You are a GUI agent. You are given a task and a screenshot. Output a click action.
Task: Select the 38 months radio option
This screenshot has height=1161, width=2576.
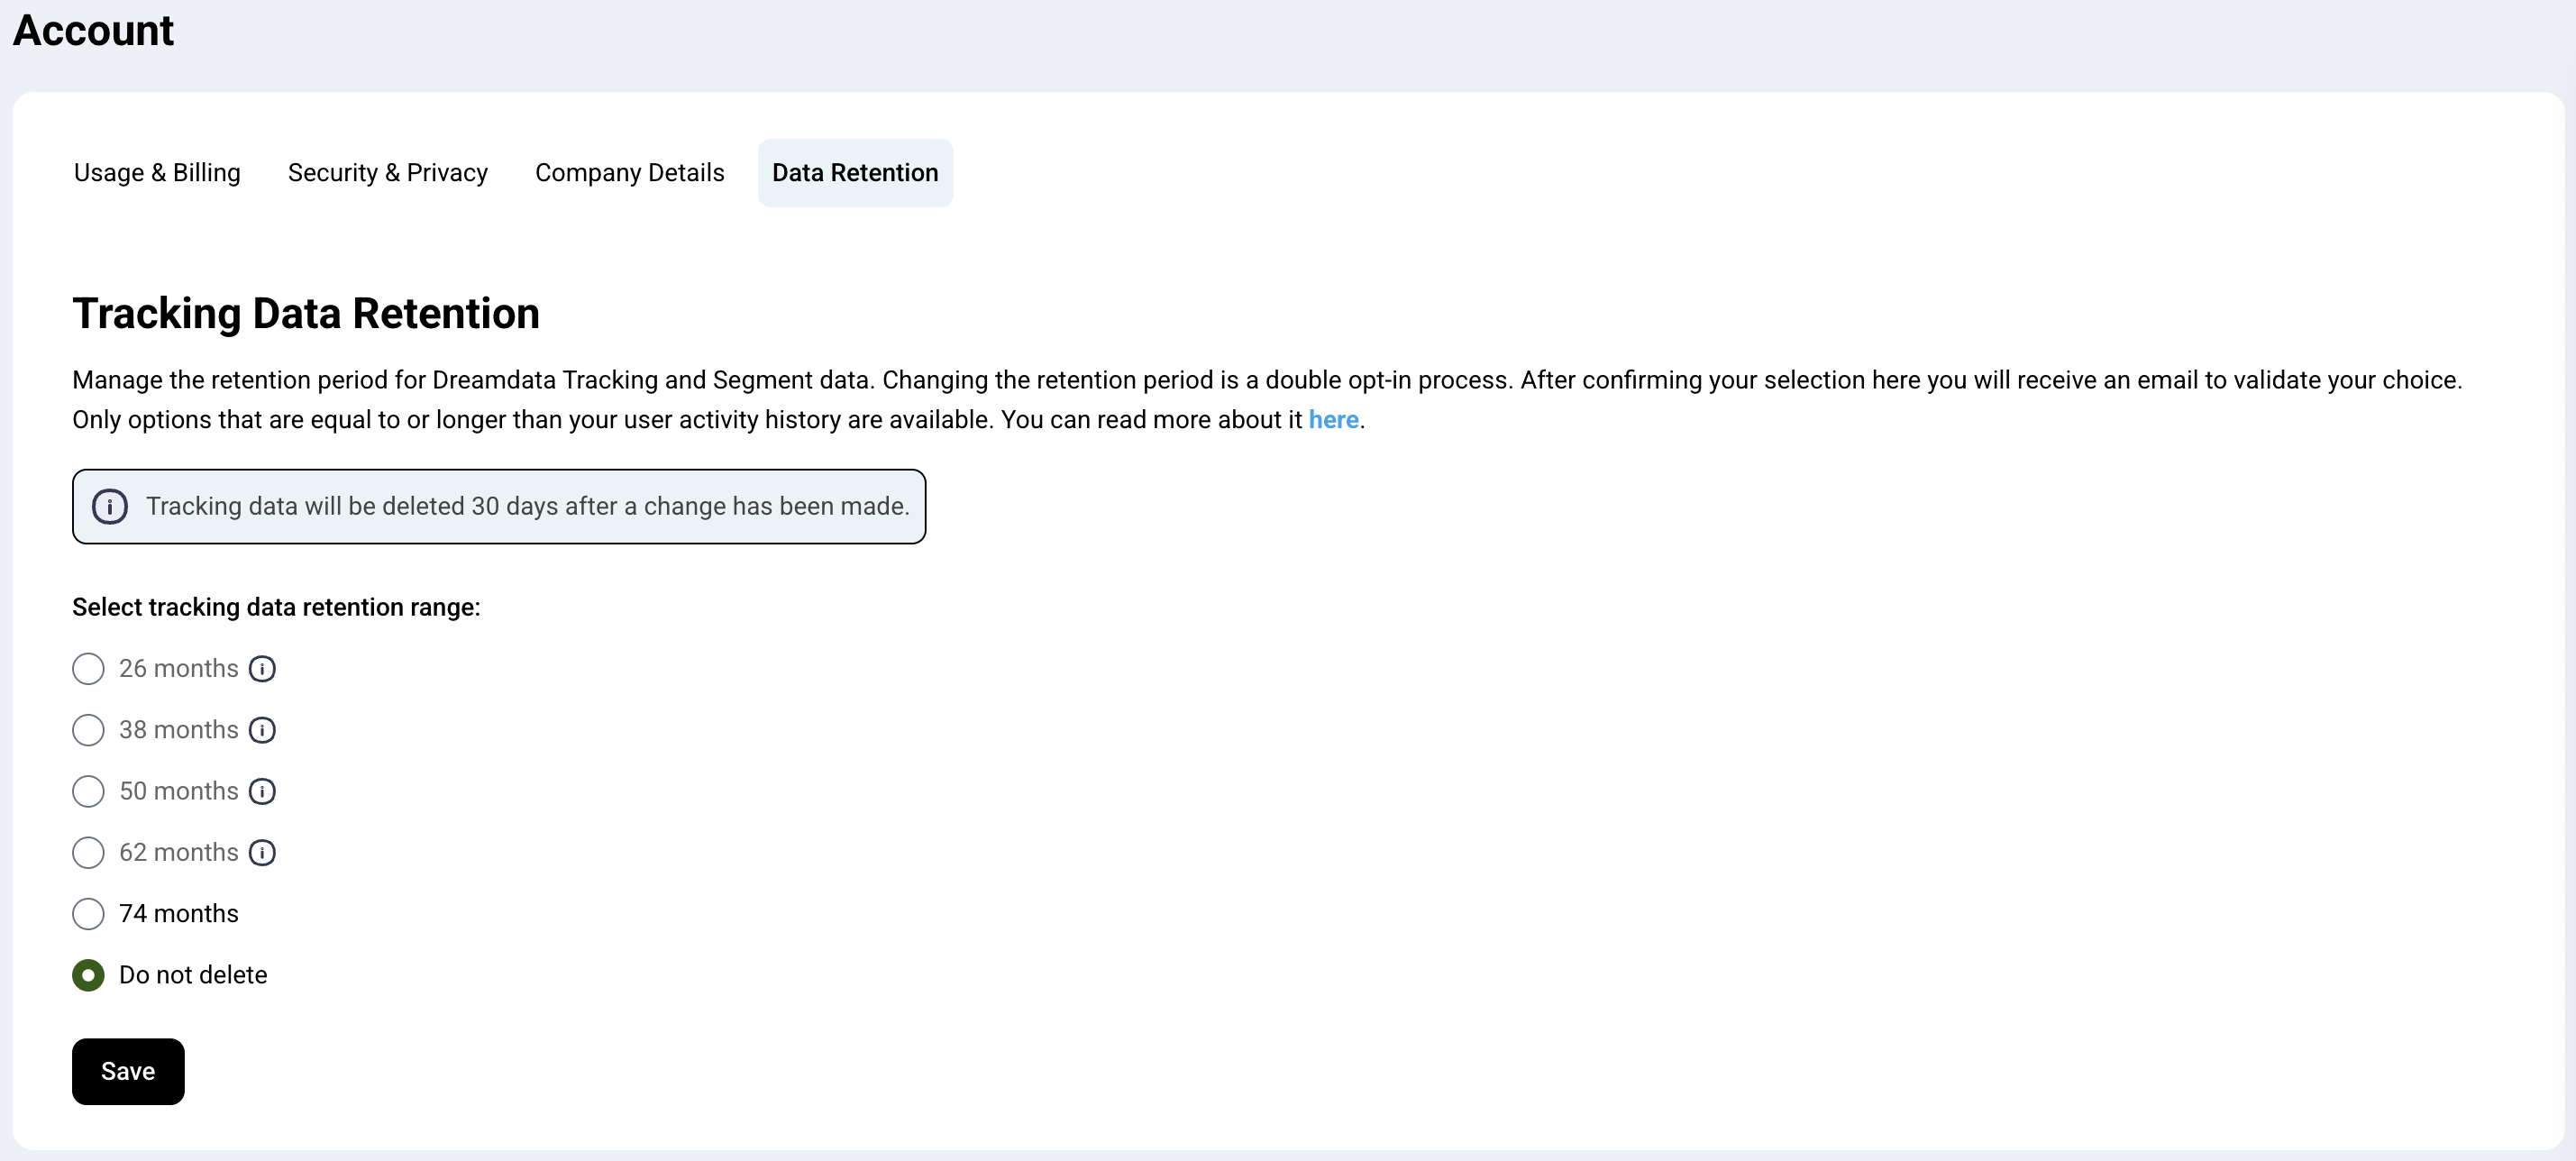[x=88, y=730]
